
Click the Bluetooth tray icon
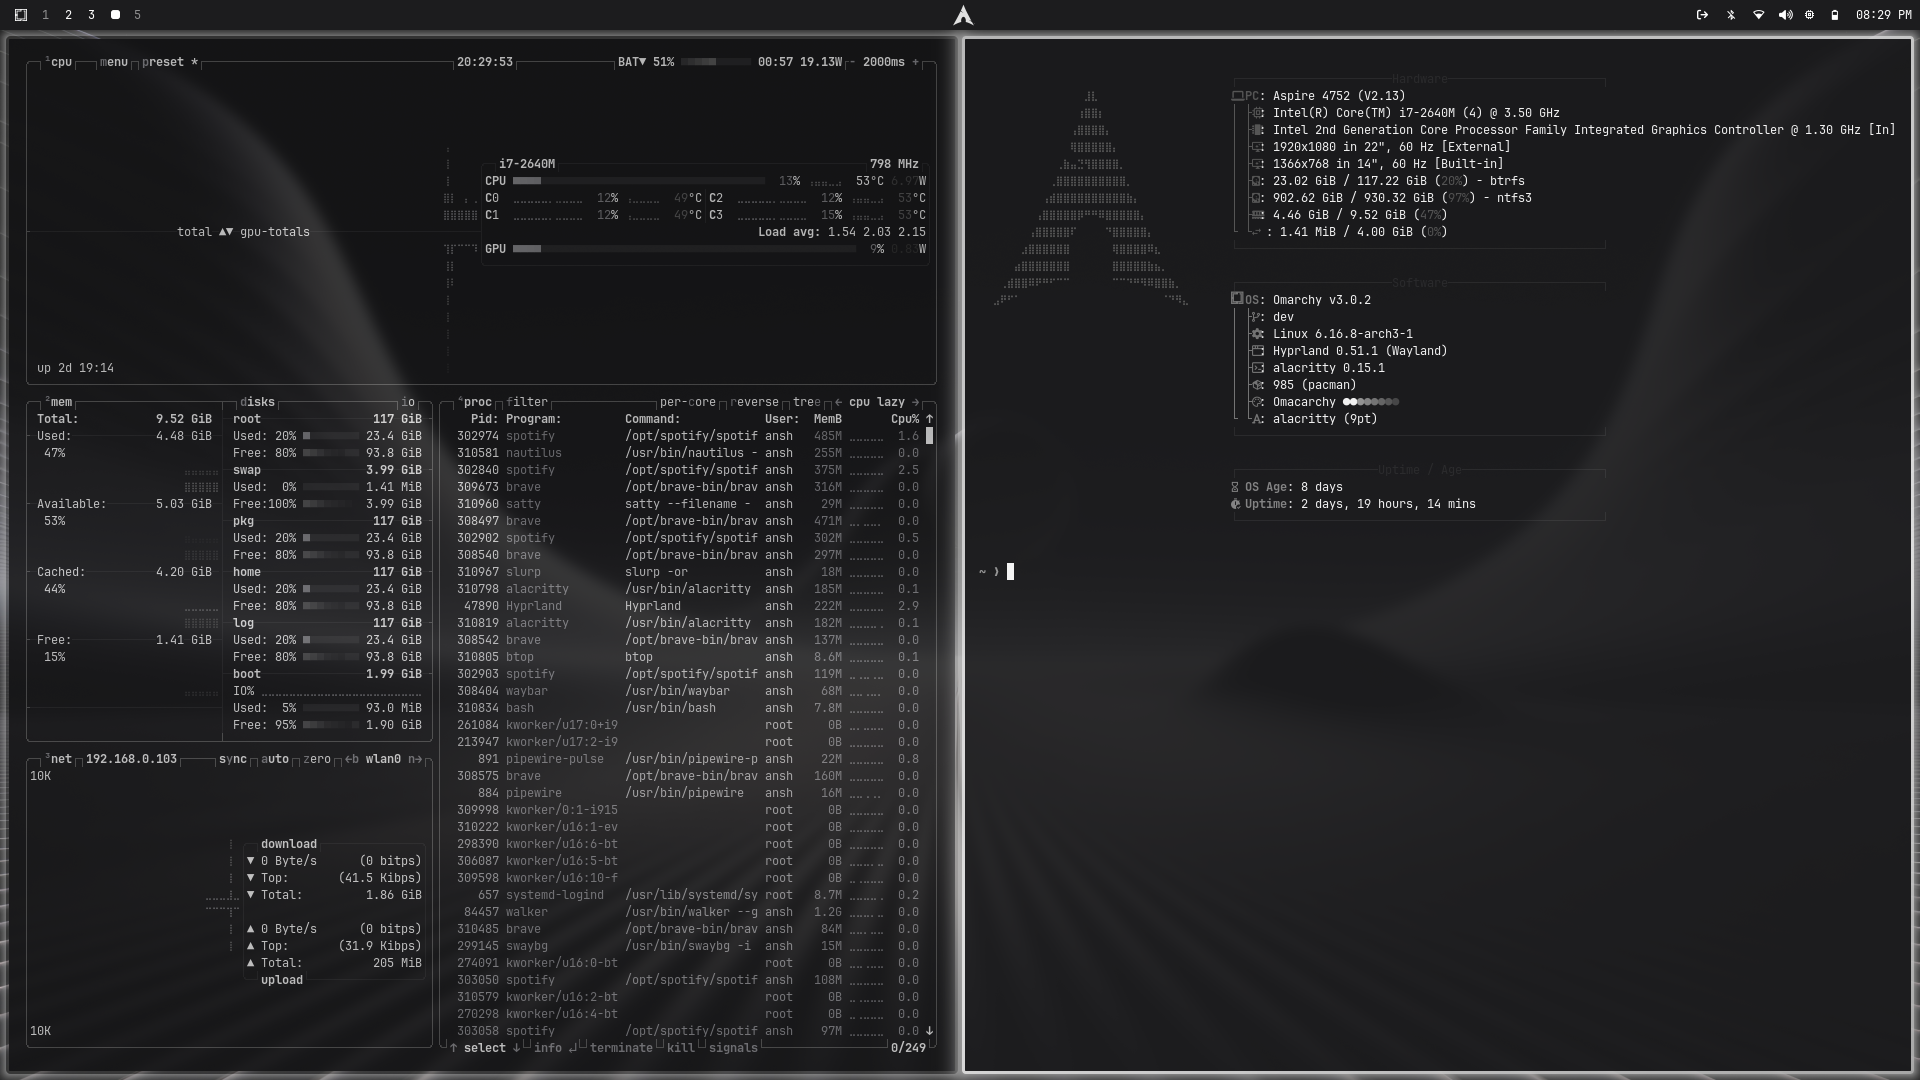(1731, 15)
